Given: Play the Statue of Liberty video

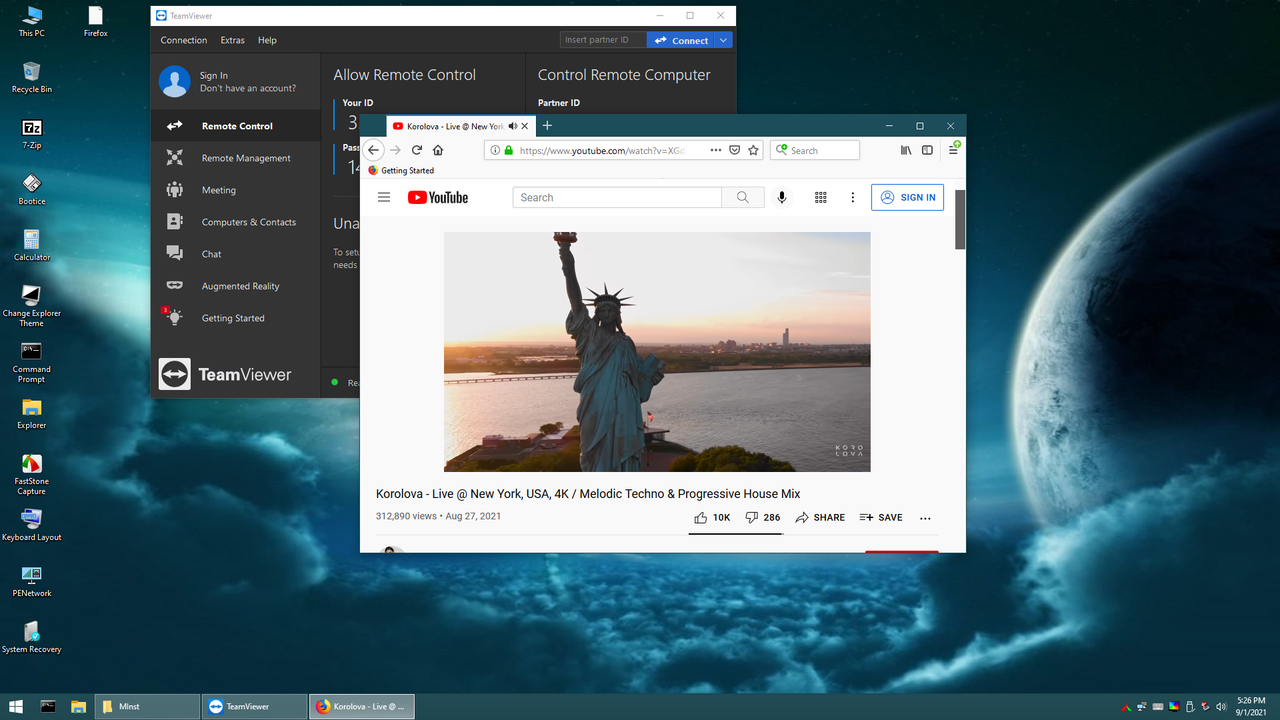Looking at the screenshot, I should point(657,352).
